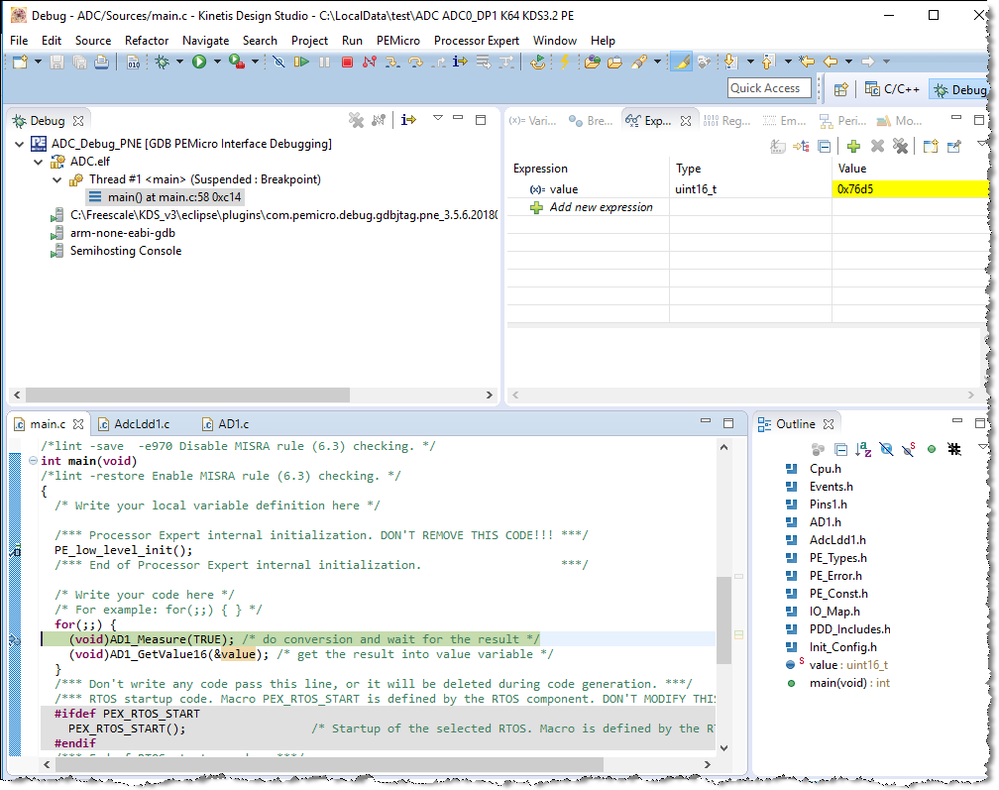
Task: Open the Refactor menu
Action: coord(147,41)
